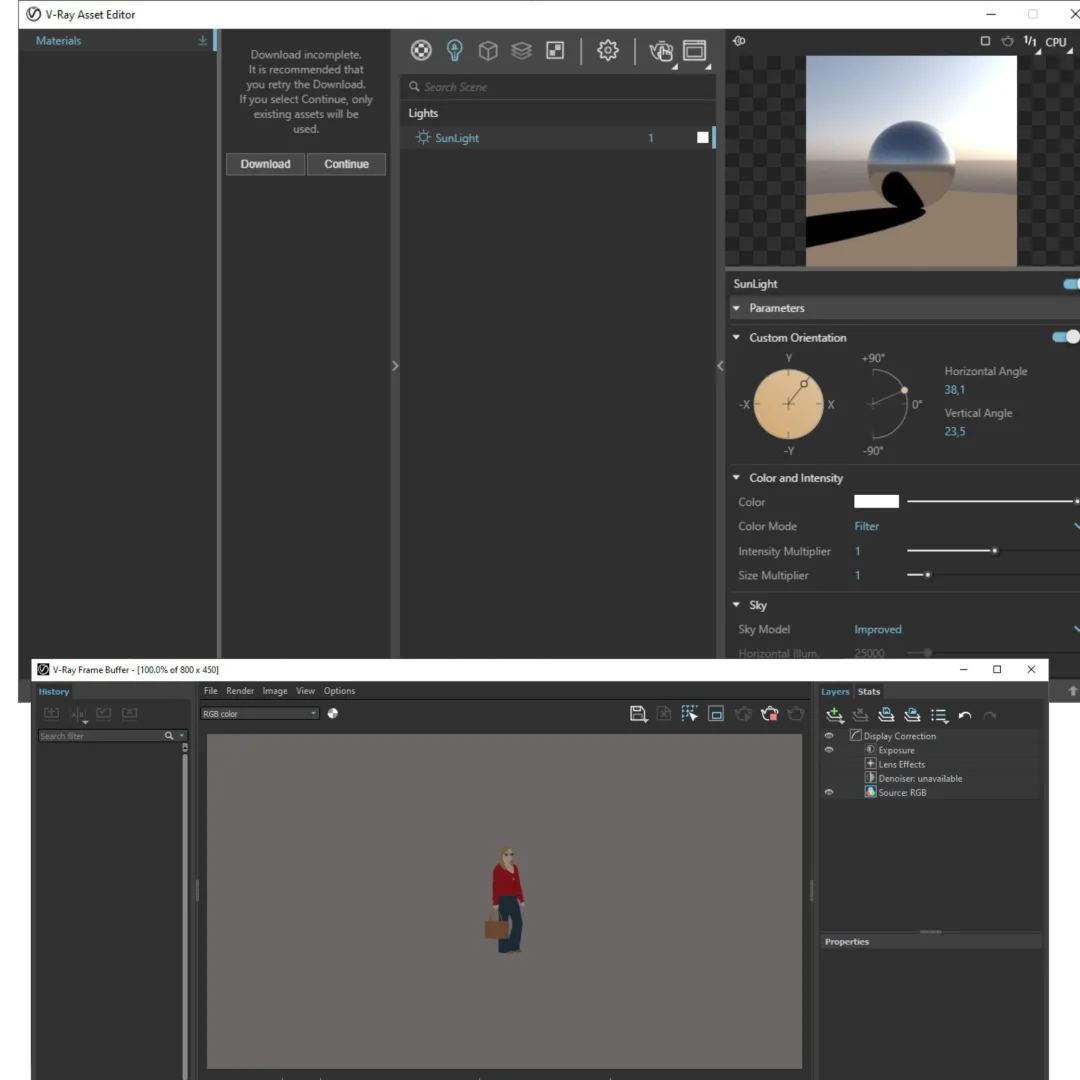Viewport: 1080px width, 1080px height.
Task: Open the Lights tab lightbulb icon
Action: [x=454, y=51]
